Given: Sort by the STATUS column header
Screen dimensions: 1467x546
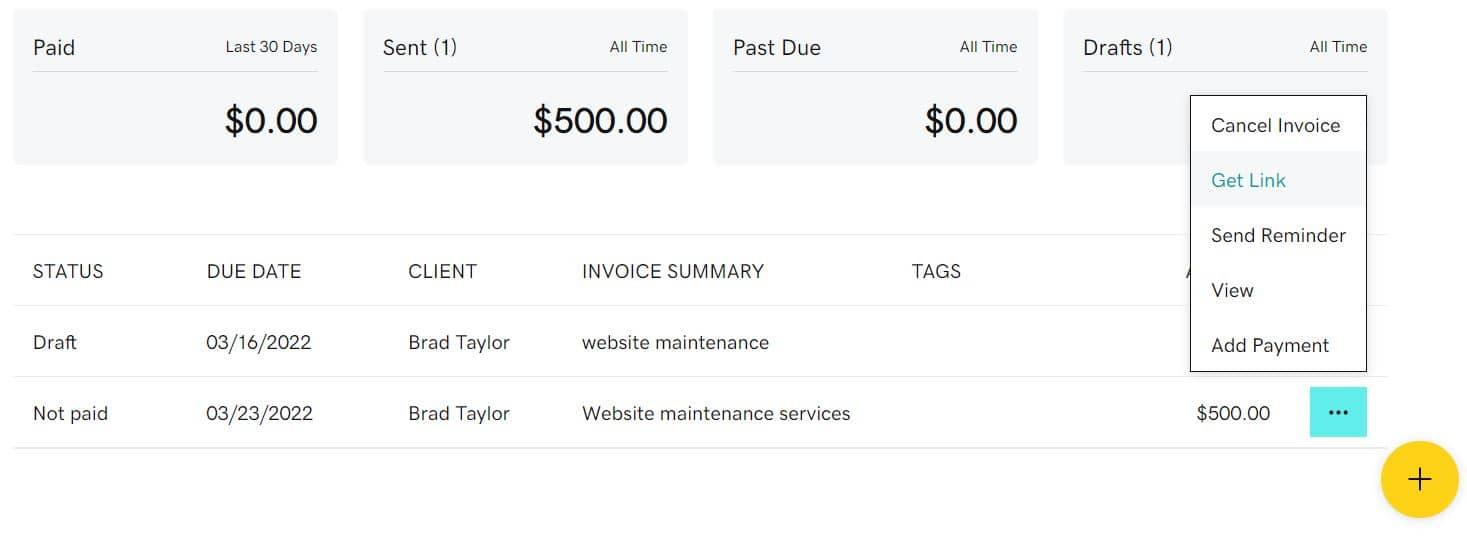Looking at the screenshot, I should (68, 271).
